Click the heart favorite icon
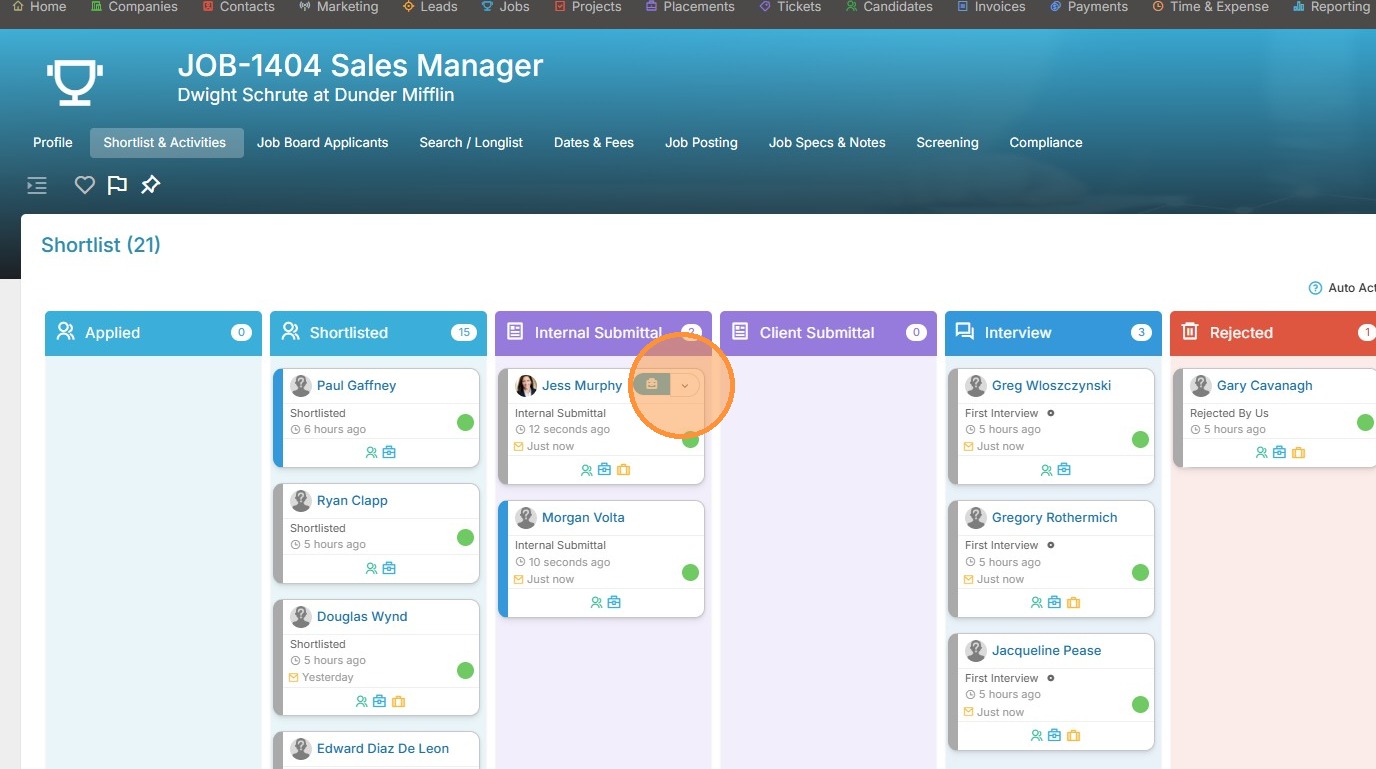The image size is (1376, 769). point(85,185)
